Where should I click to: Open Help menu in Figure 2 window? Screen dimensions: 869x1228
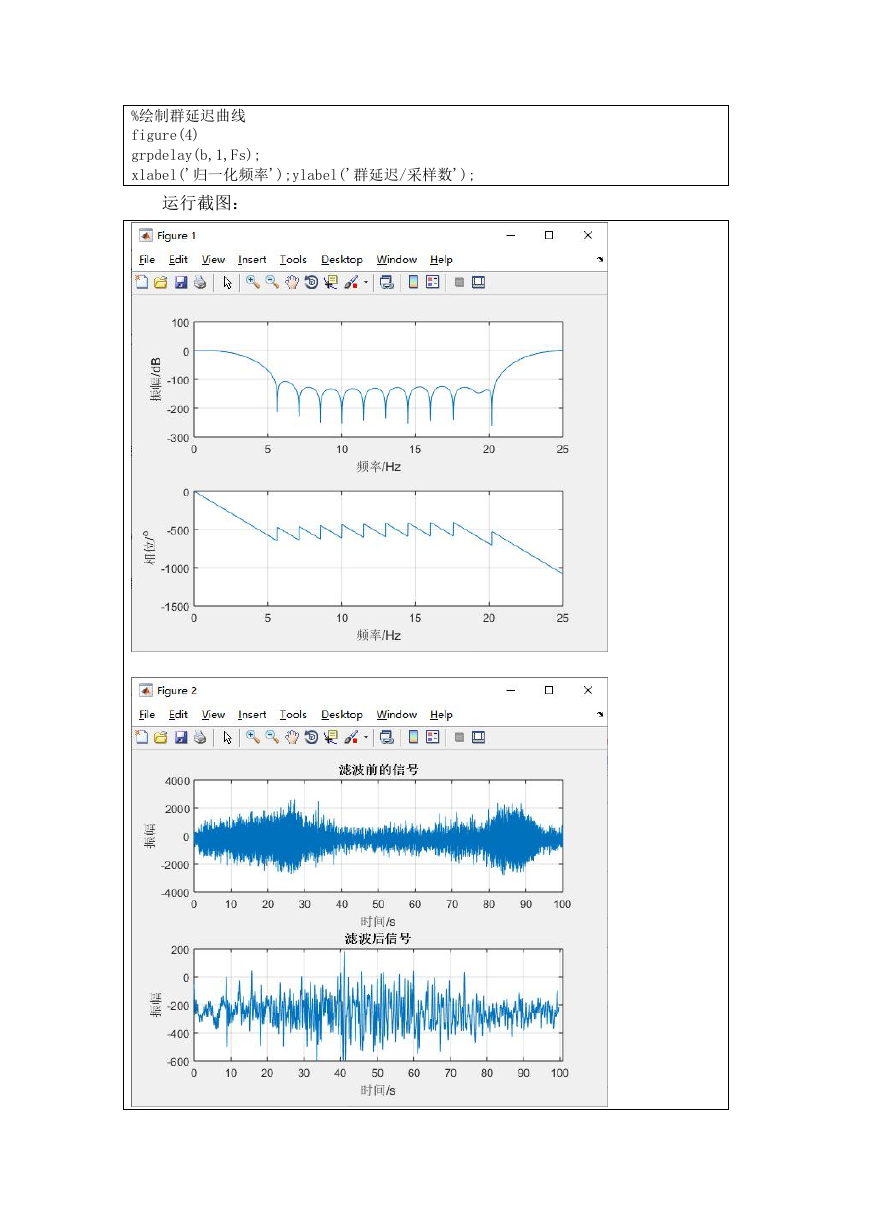pos(441,715)
